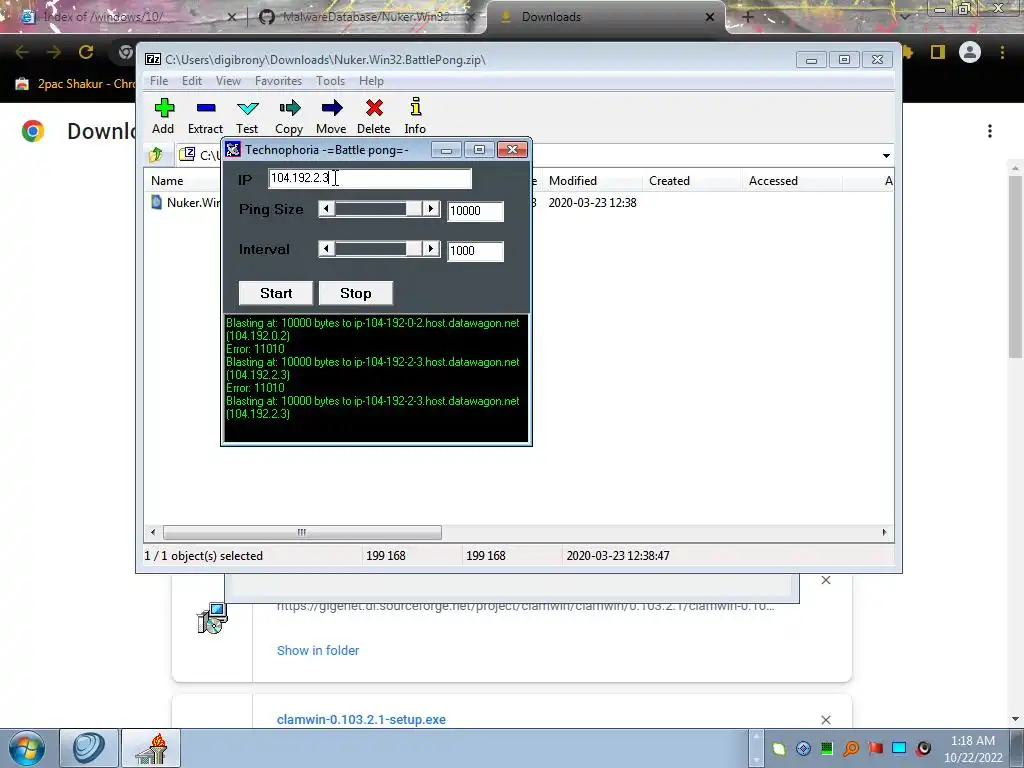Viewport: 1024px width, 768px height.
Task: Open the Chrome profile avatar
Action: [970, 52]
